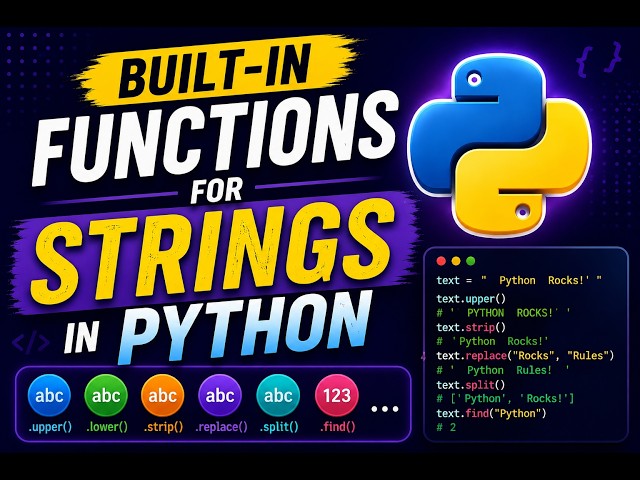
Task: Click the green dot in code window
Action: click(471, 261)
